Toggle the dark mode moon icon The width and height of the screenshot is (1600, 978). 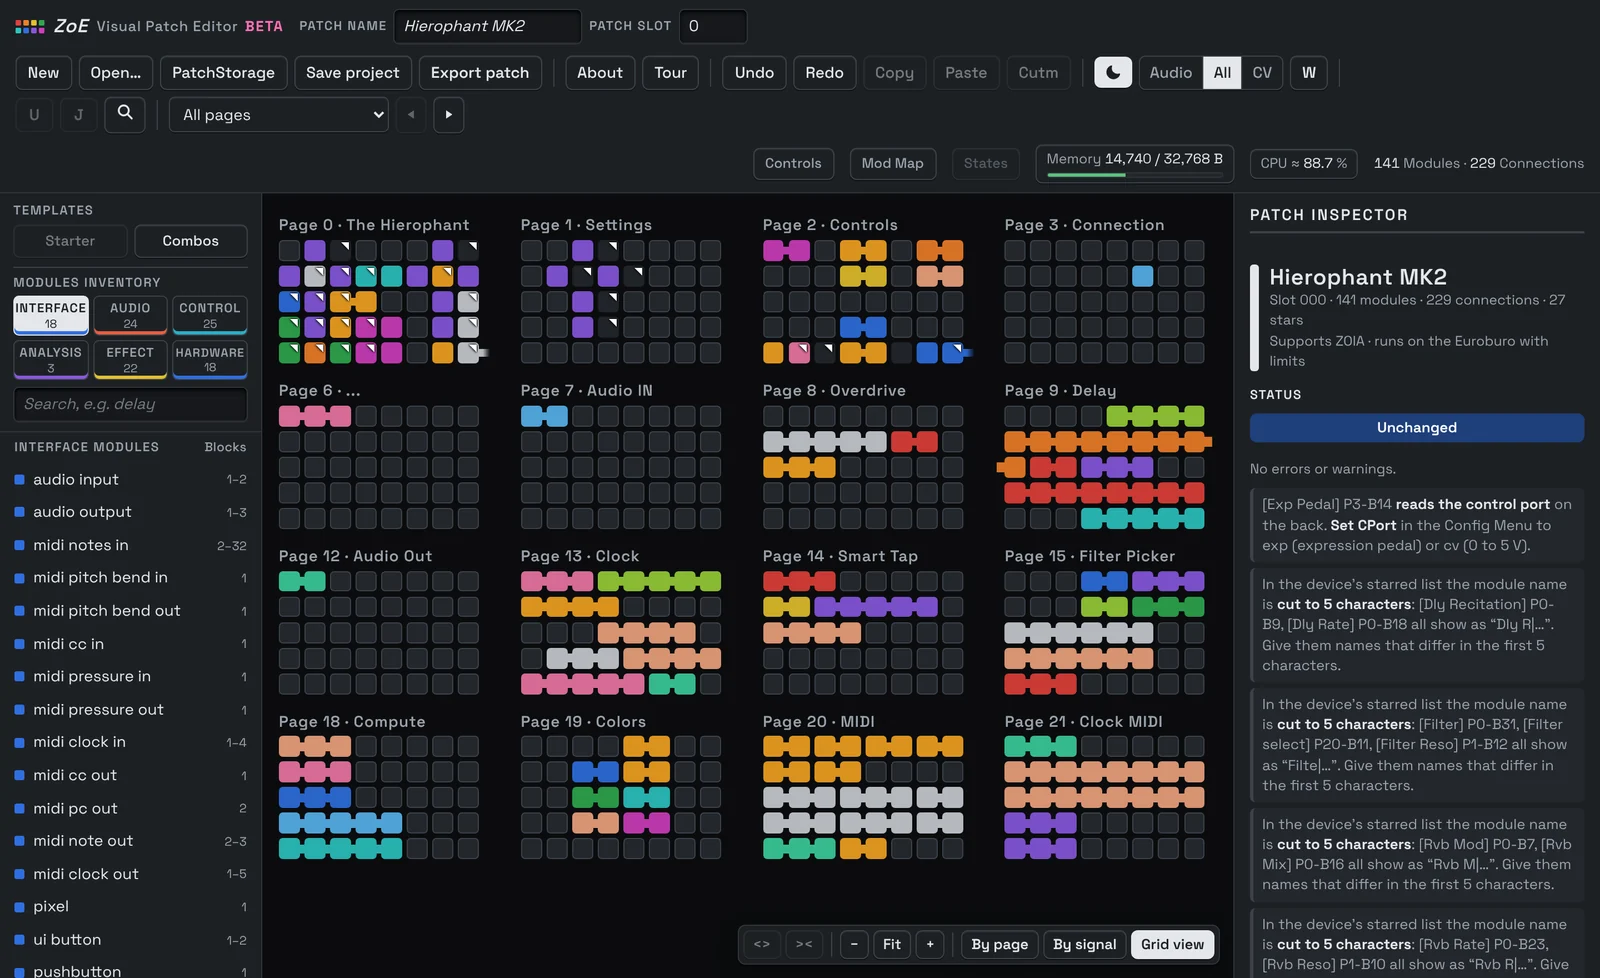coord(1113,73)
